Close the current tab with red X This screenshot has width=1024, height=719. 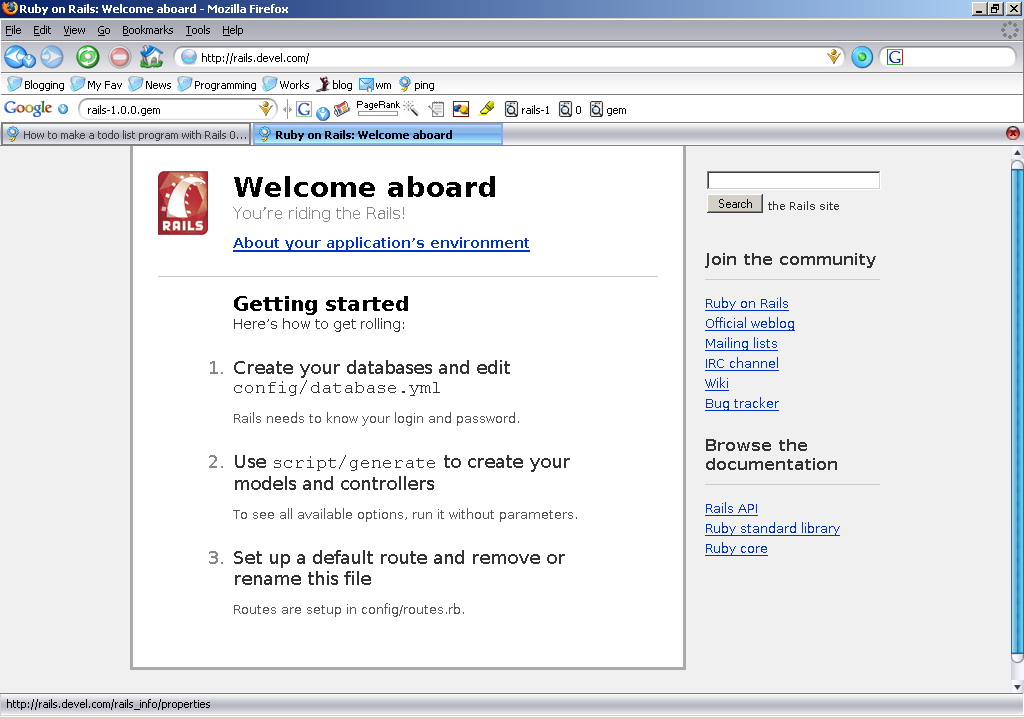pyautogui.click(x=1012, y=133)
